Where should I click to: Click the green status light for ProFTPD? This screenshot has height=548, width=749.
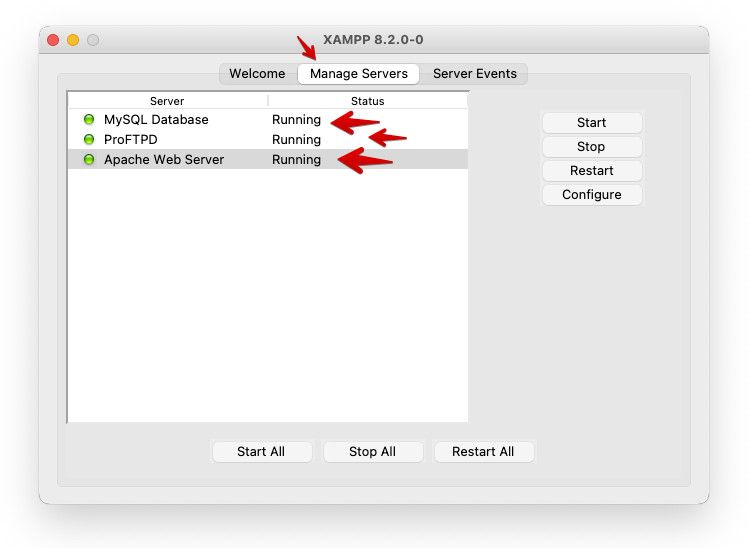click(x=89, y=140)
